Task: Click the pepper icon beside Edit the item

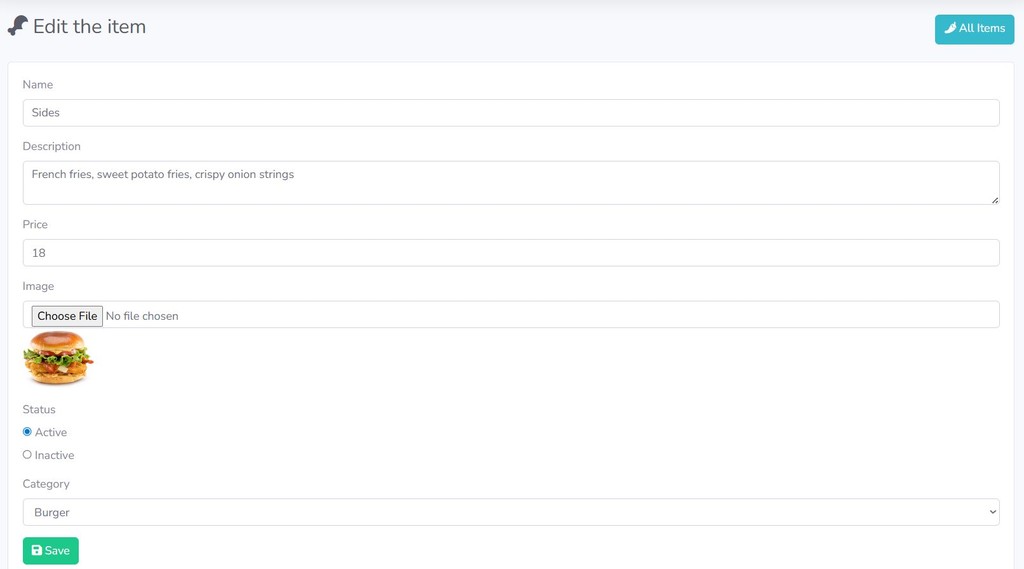Action: 18,26
